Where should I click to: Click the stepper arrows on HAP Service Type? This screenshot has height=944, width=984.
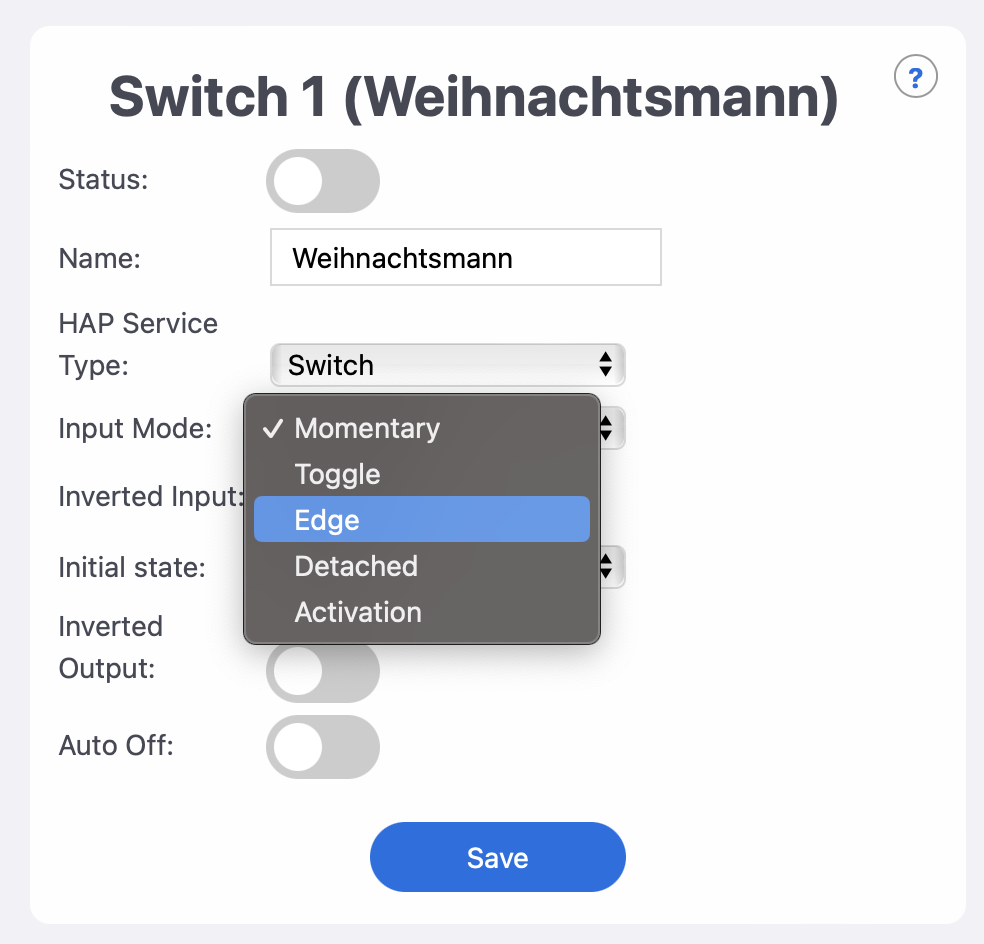point(604,365)
